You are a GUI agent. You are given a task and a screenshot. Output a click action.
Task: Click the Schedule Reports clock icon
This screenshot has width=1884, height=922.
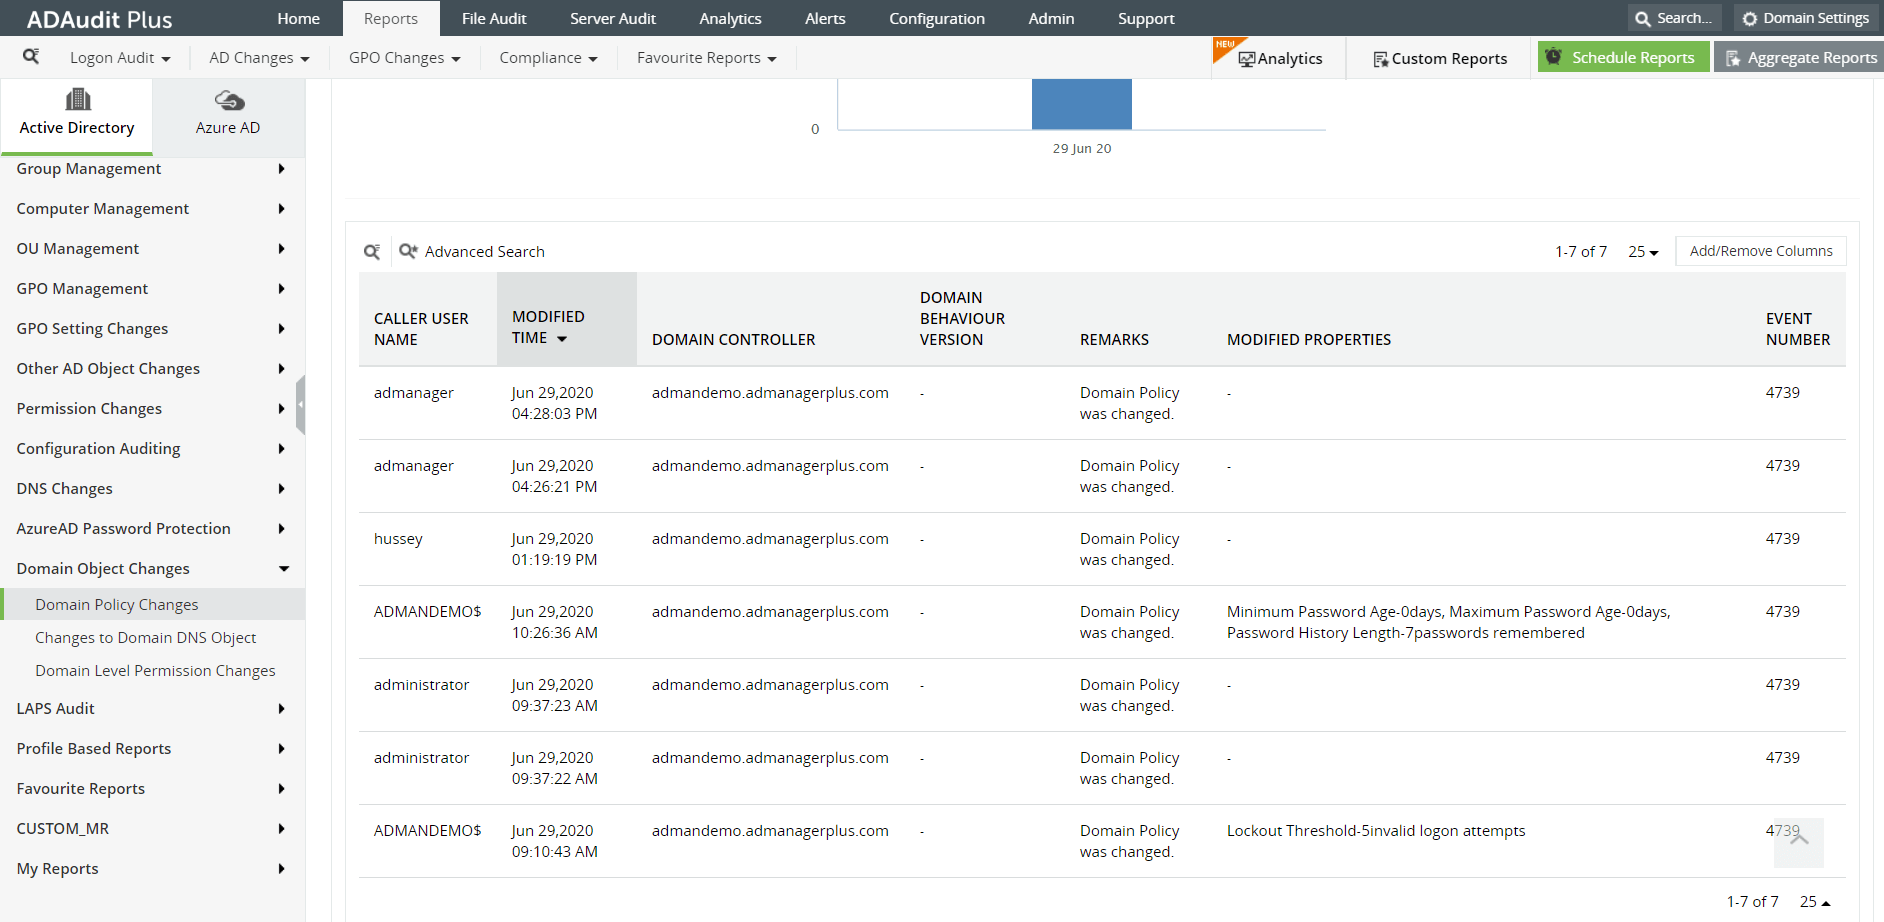pos(1553,57)
